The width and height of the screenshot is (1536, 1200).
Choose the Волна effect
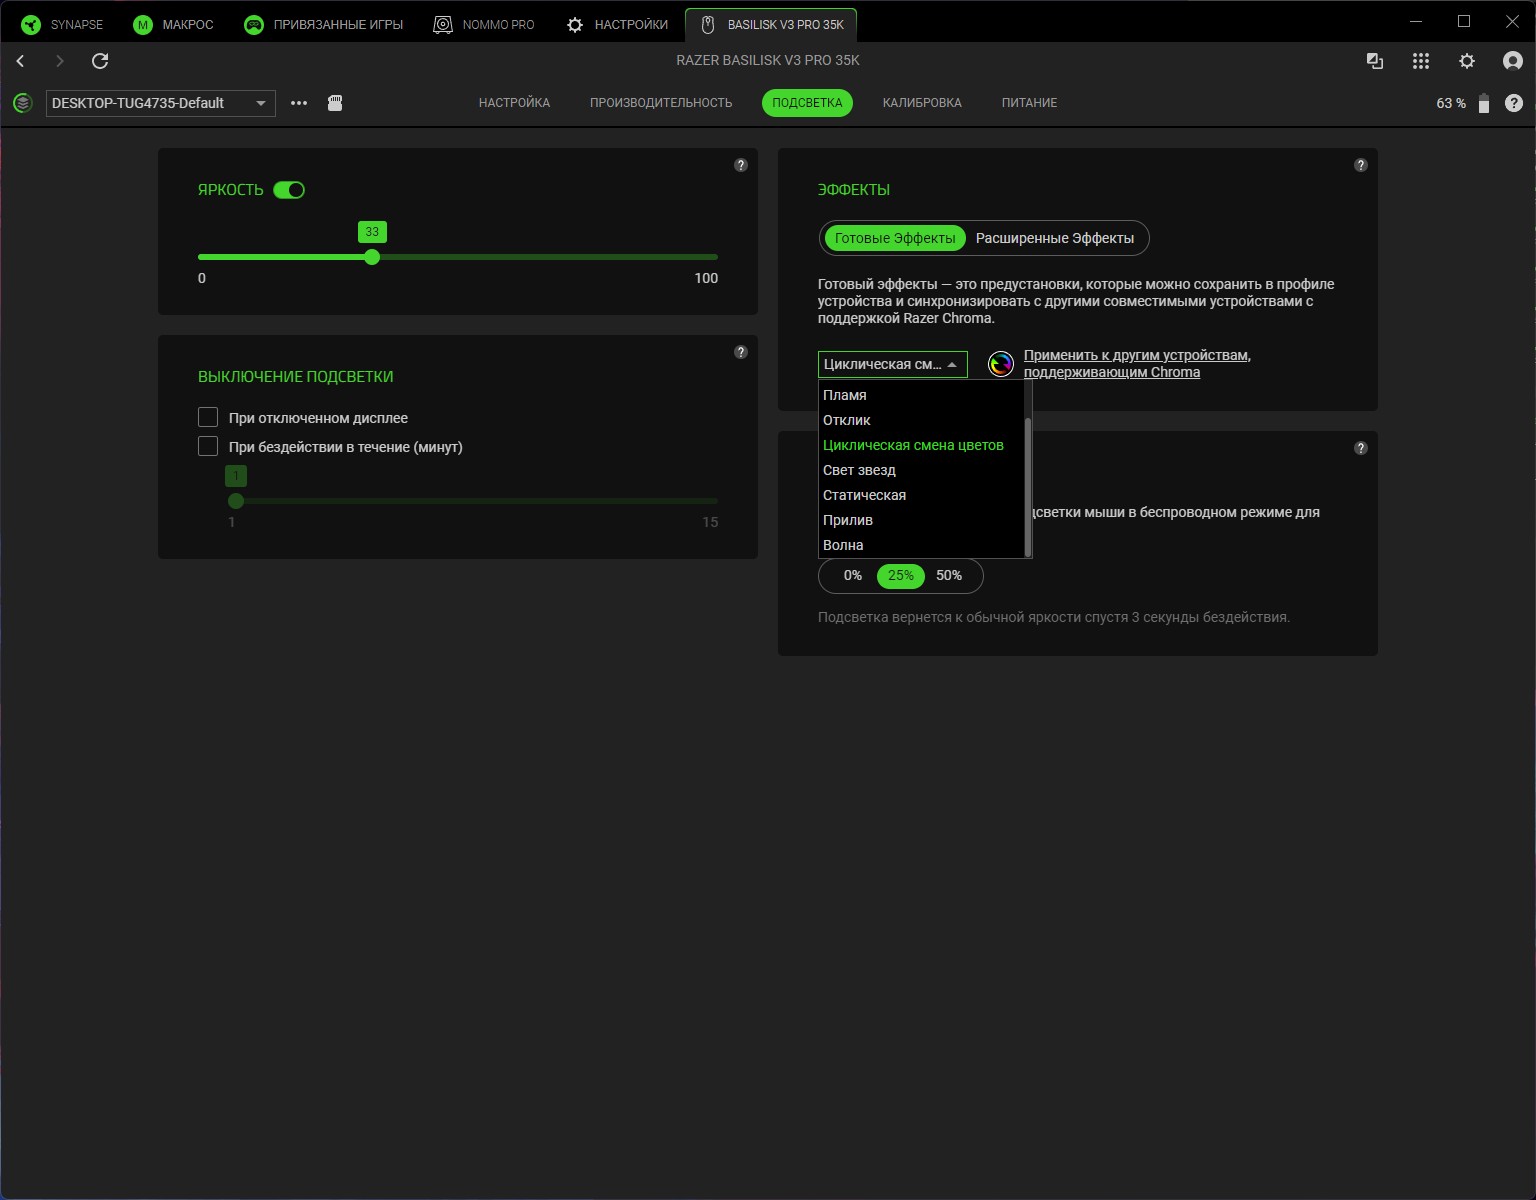point(921,545)
